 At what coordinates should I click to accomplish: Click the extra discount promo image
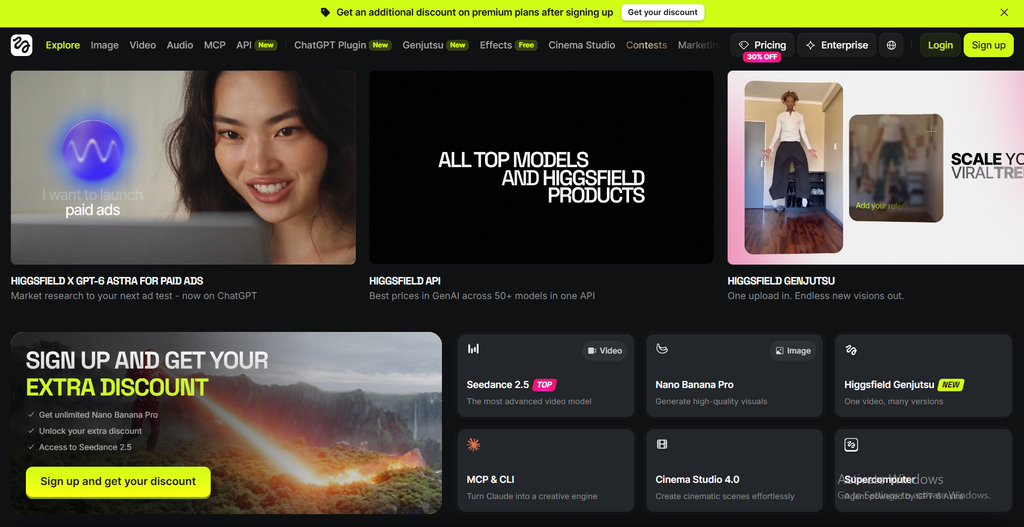click(227, 423)
